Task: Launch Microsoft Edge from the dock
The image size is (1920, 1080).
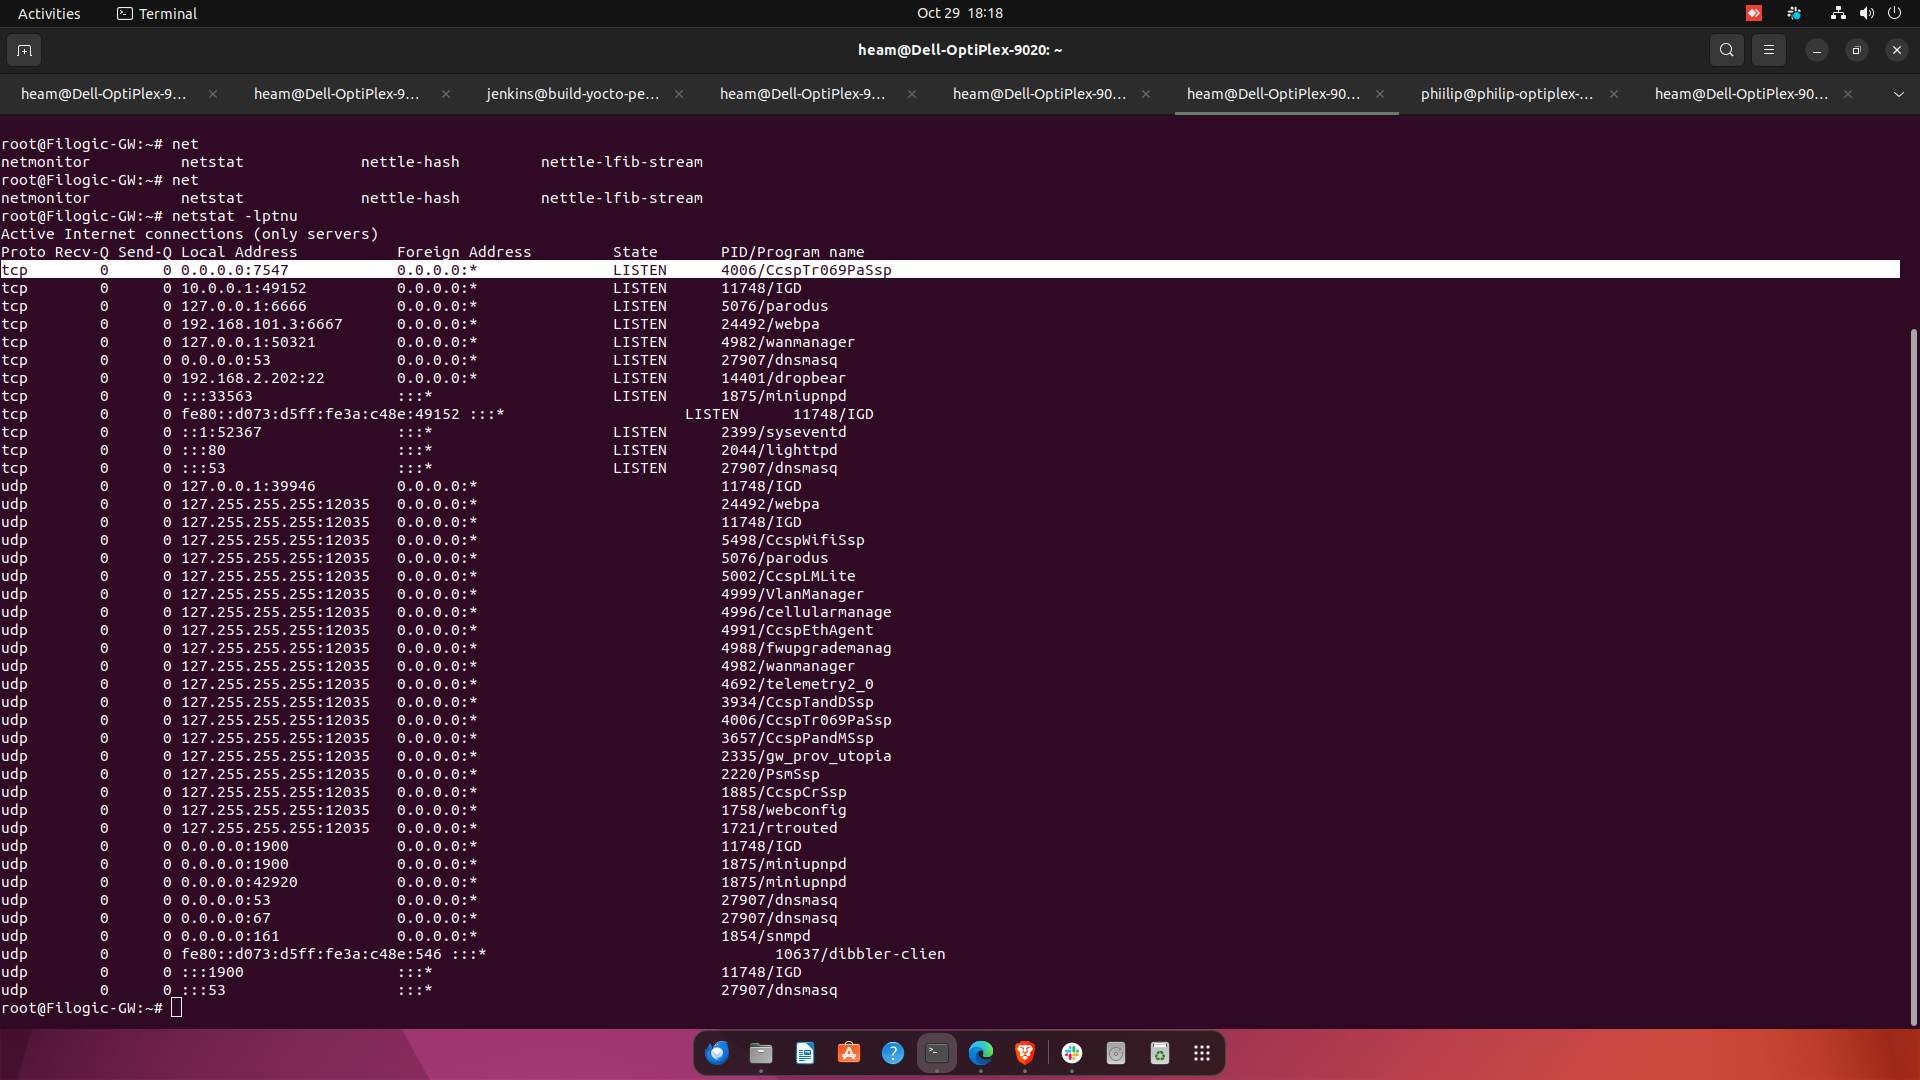Action: (x=981, y=1053)
